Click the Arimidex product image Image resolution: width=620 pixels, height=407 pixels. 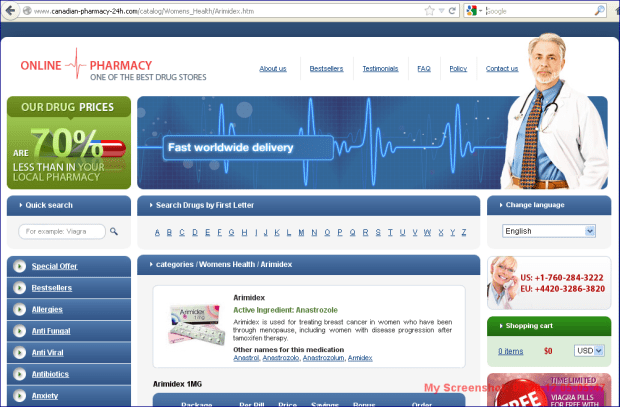[195, 323]
